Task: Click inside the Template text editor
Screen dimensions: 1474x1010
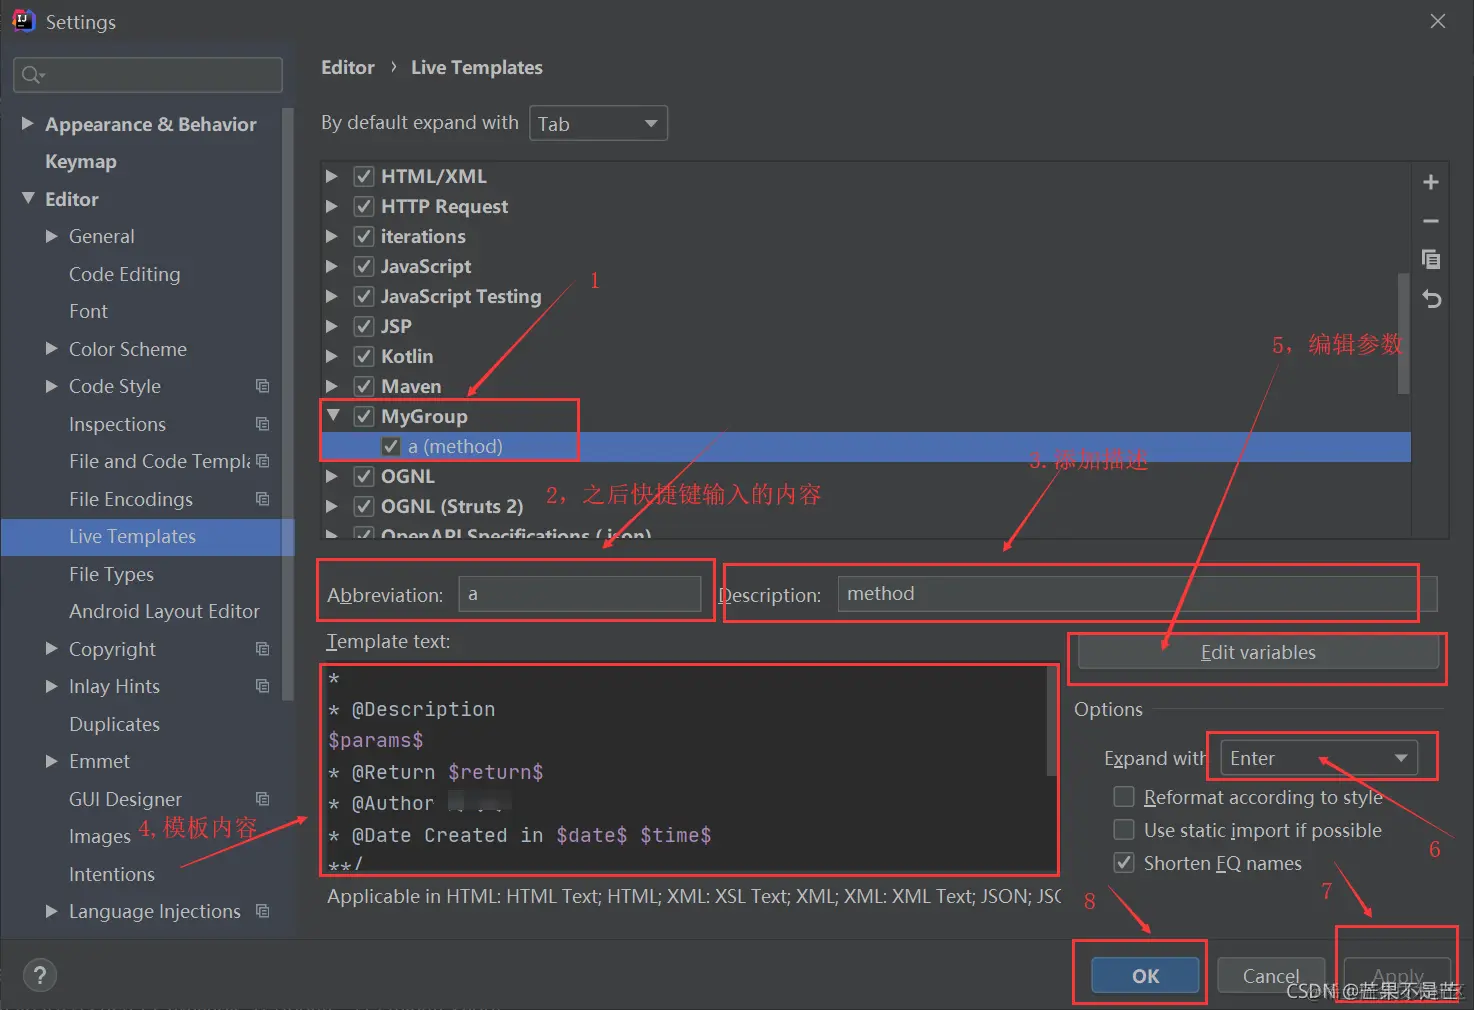Action: pyautogui.click(x=685, y=769)
